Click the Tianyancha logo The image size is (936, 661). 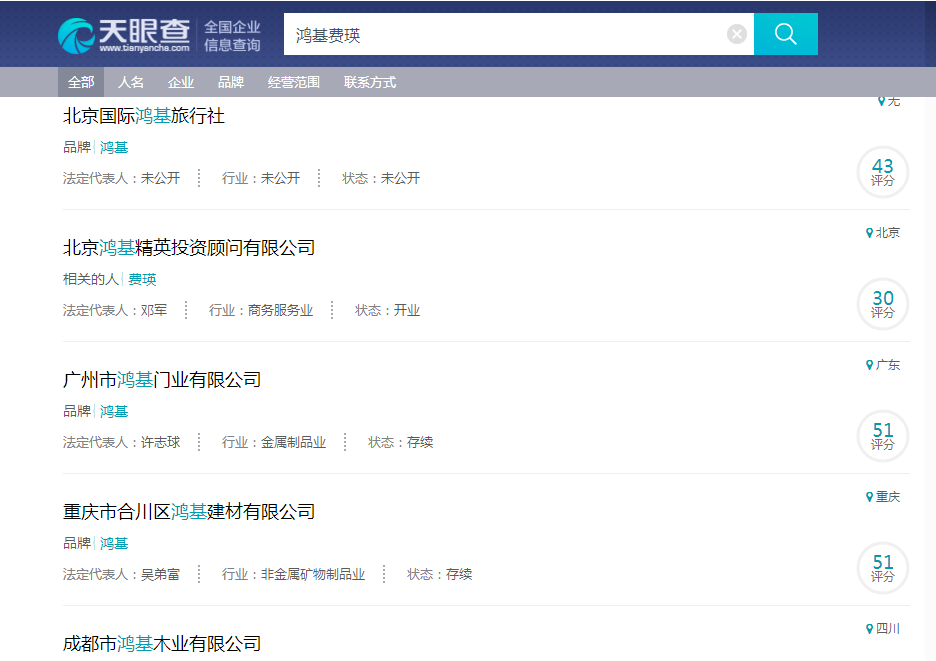pos(123,35)
